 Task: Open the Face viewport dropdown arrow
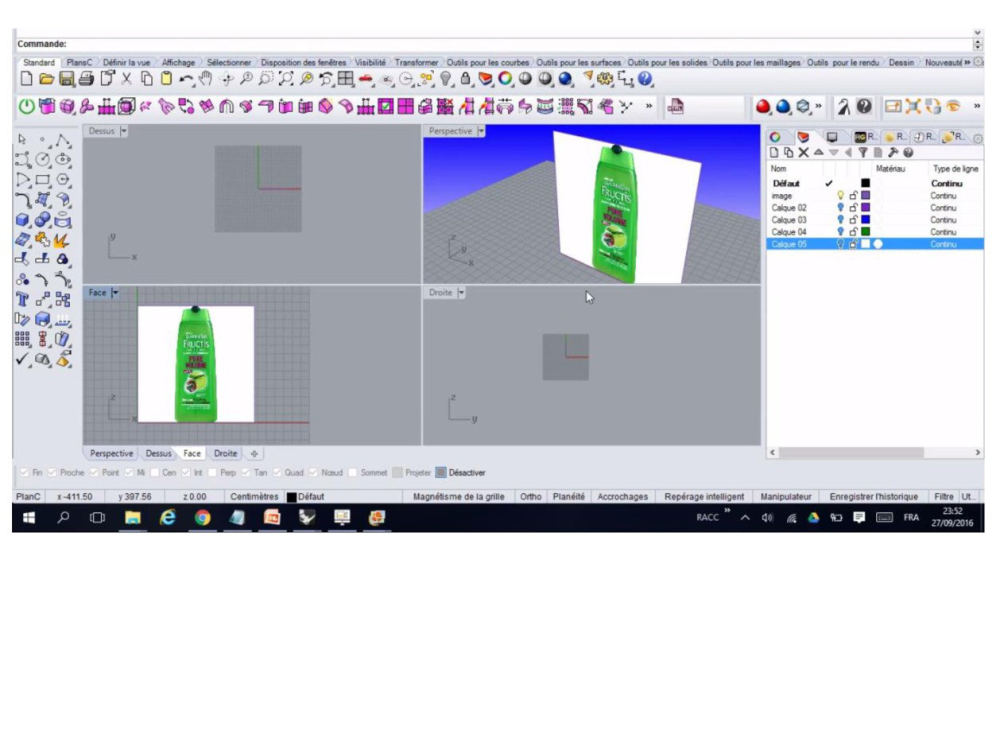coord(115,293)
